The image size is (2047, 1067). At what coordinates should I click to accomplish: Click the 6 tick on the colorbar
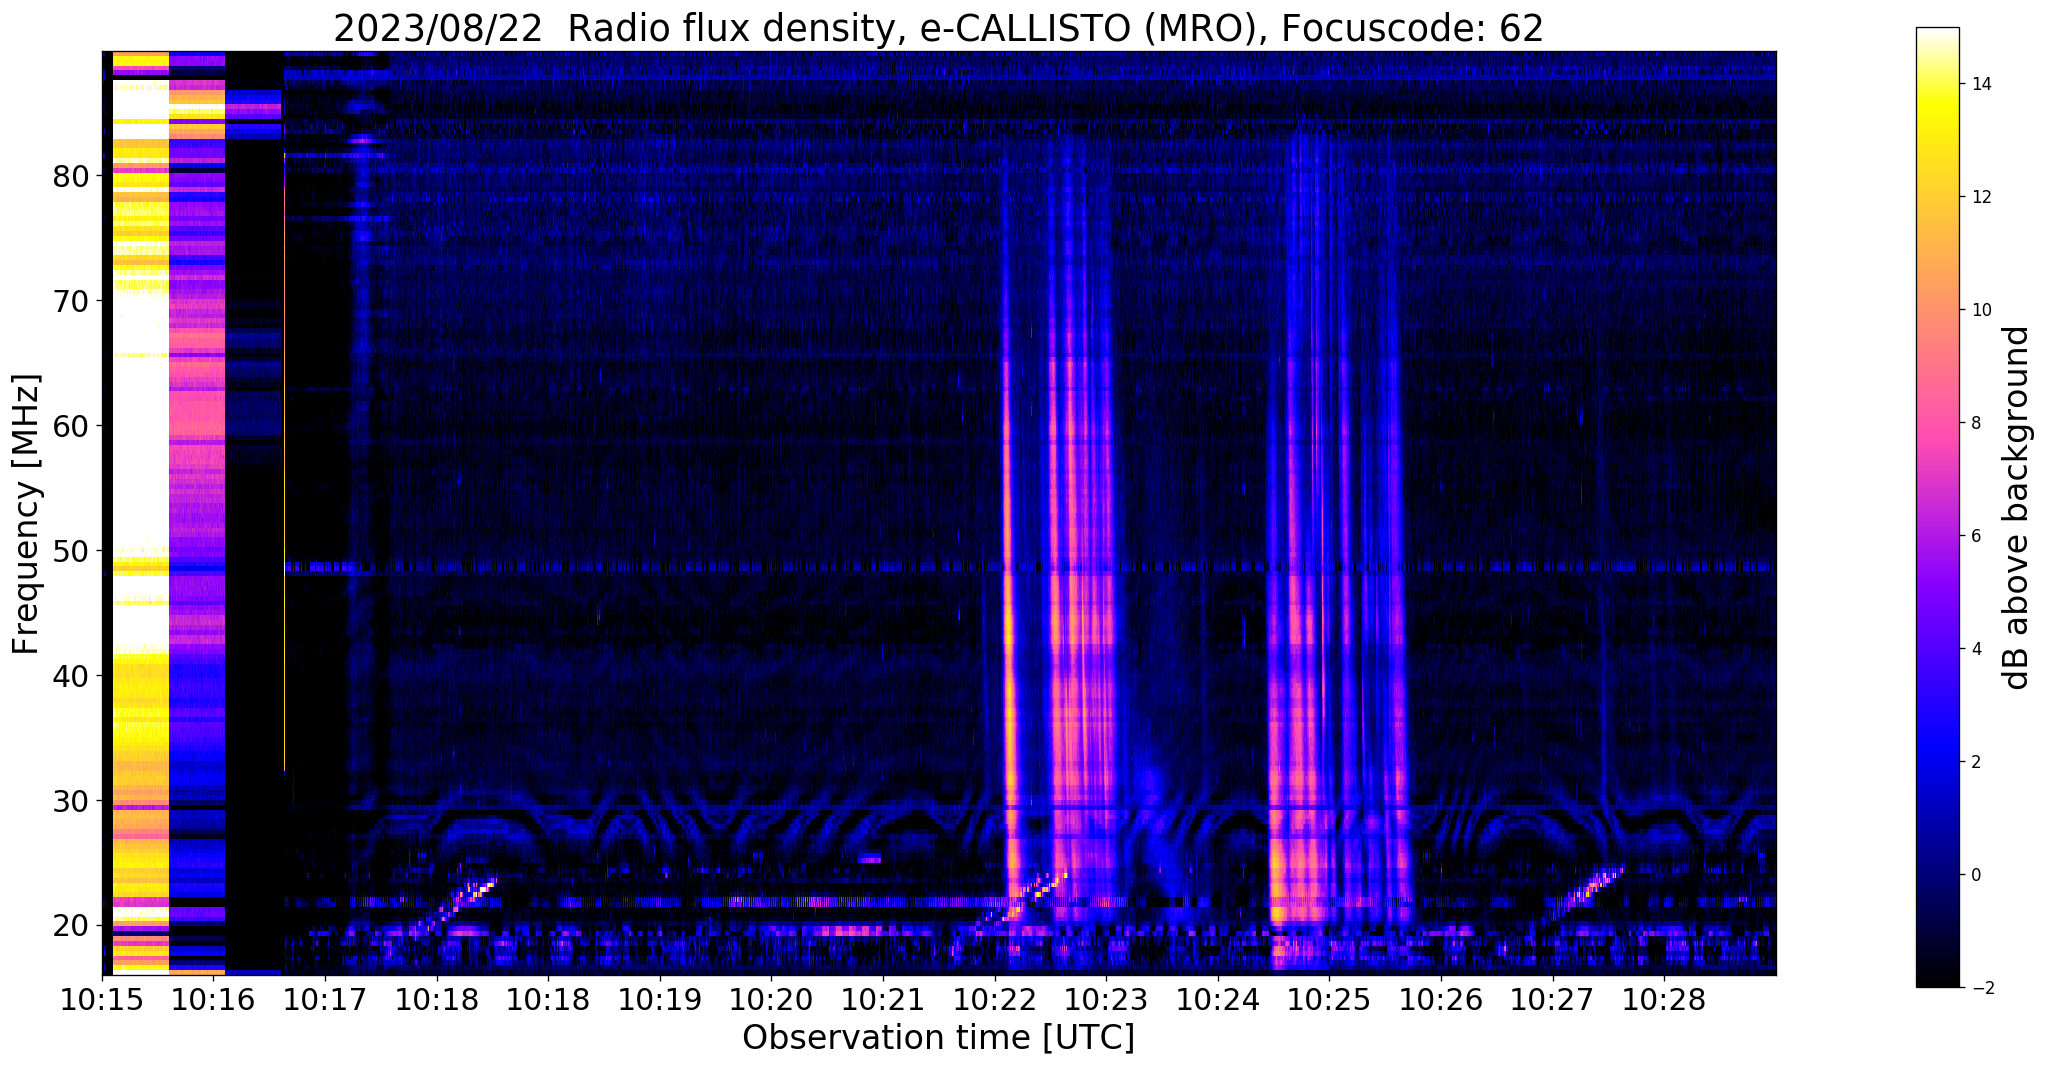coord(1975,536)
